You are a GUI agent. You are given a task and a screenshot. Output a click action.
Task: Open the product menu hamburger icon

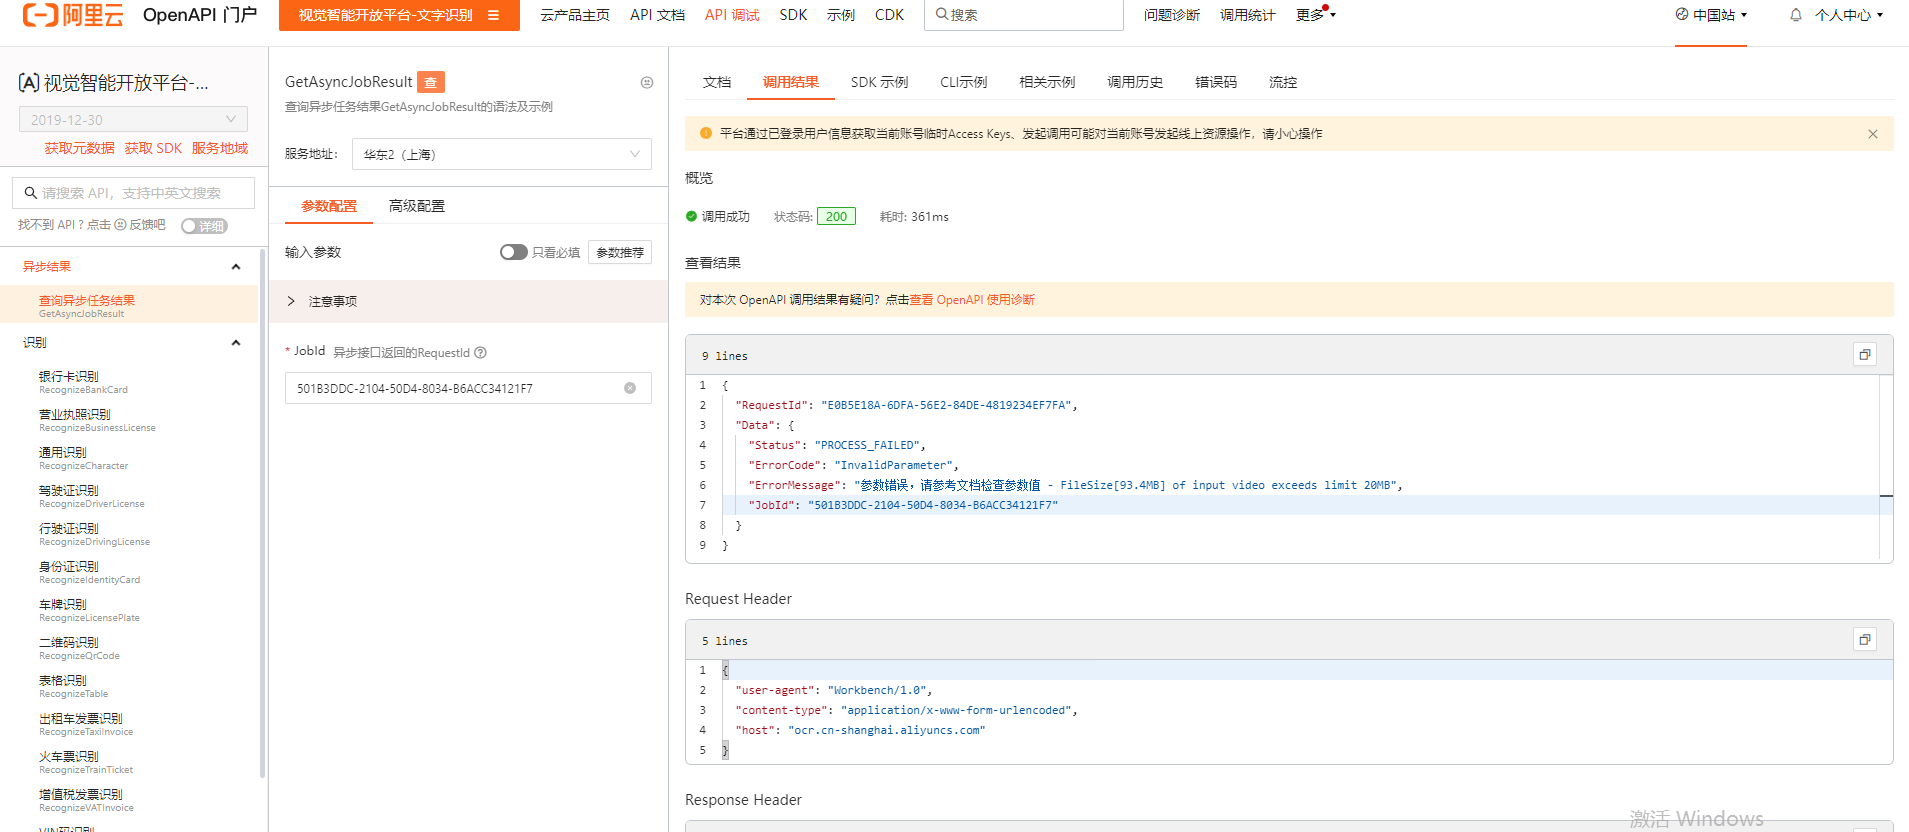(x=493, y=15)
